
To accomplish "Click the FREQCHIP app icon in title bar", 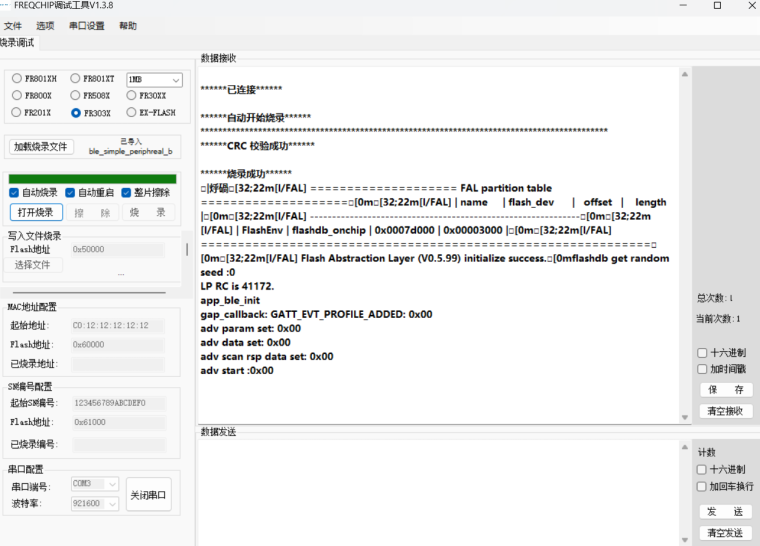I will [x=7, y=6].
